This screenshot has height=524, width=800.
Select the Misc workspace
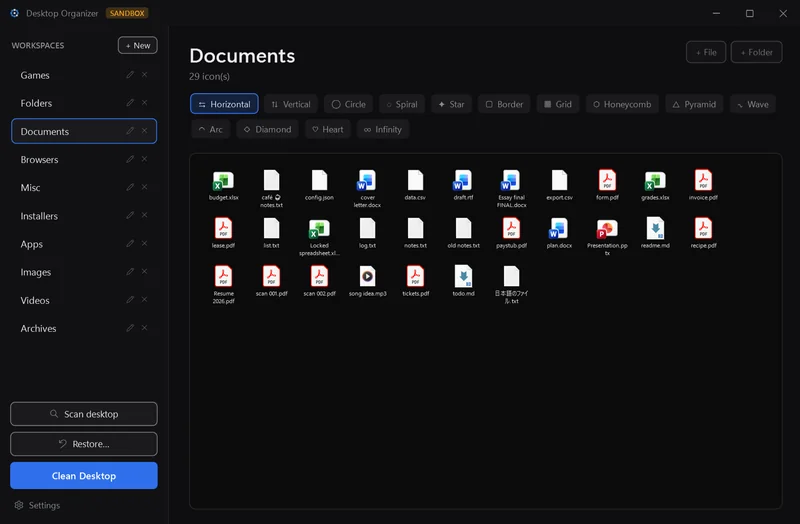[x=84, y=187]
